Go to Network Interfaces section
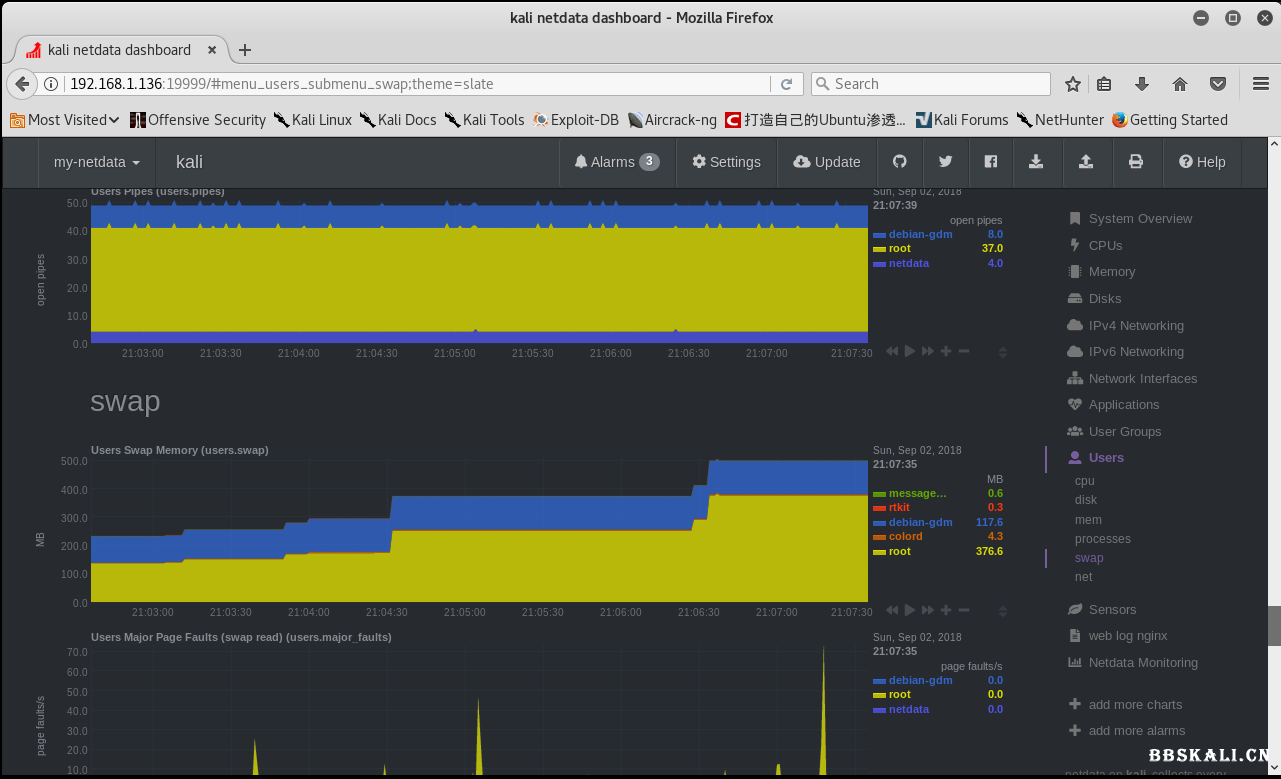Image resolution: width=1281 pixels, height=779 pixels. (1142, 379)
